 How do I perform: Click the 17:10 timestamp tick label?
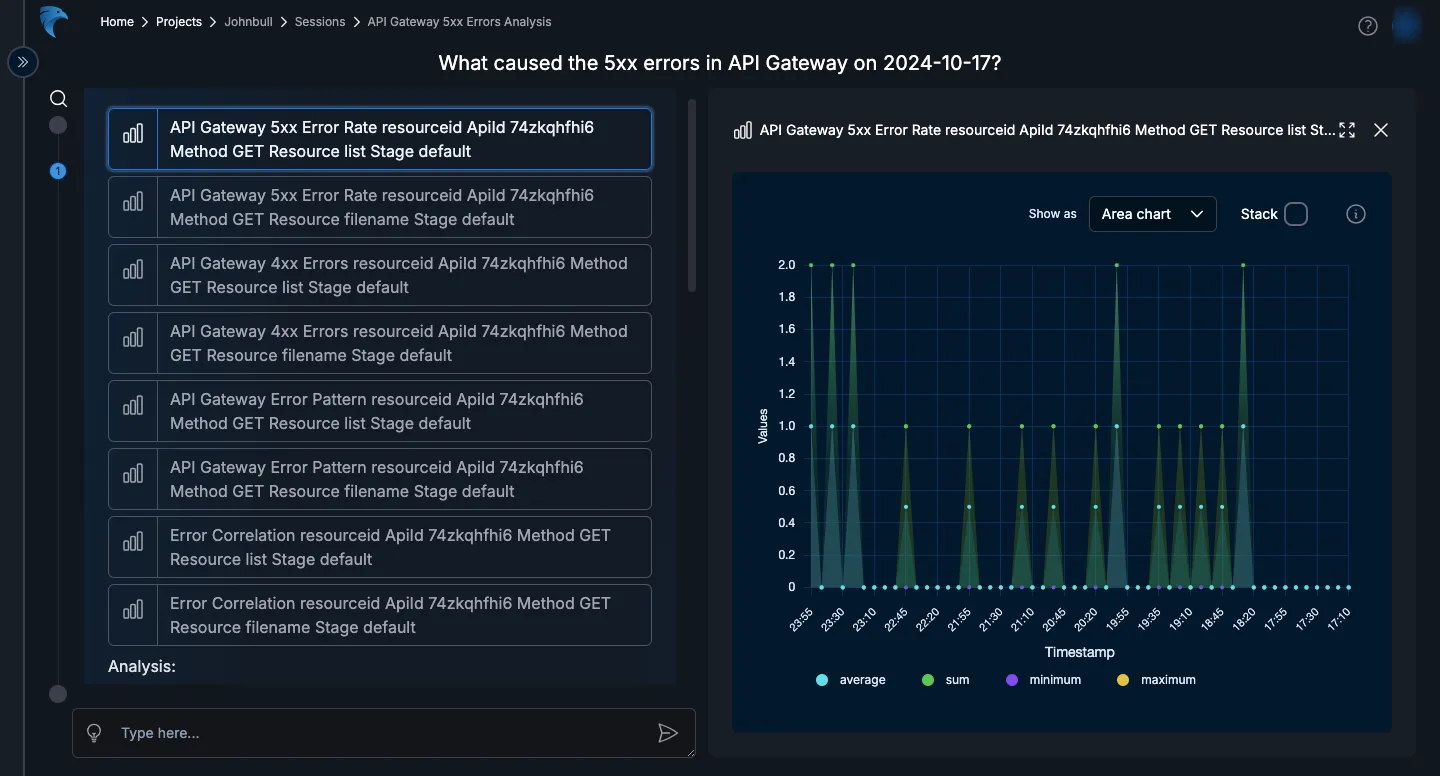pos(1338,620)
